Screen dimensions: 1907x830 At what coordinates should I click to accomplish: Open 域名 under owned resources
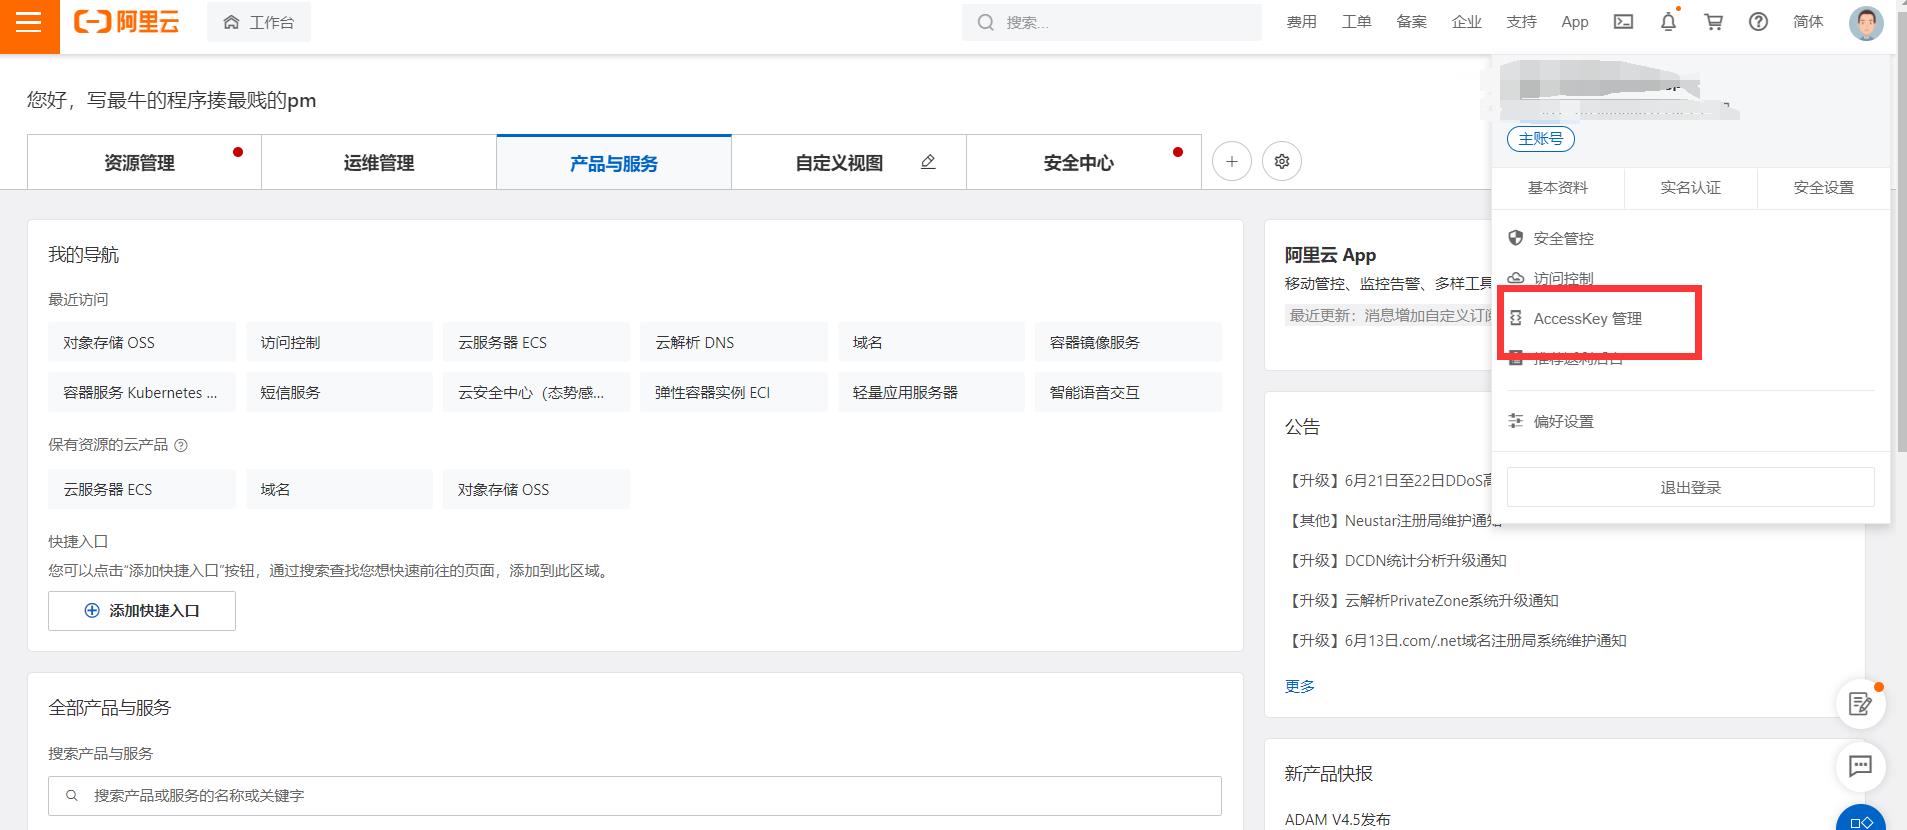339,489
